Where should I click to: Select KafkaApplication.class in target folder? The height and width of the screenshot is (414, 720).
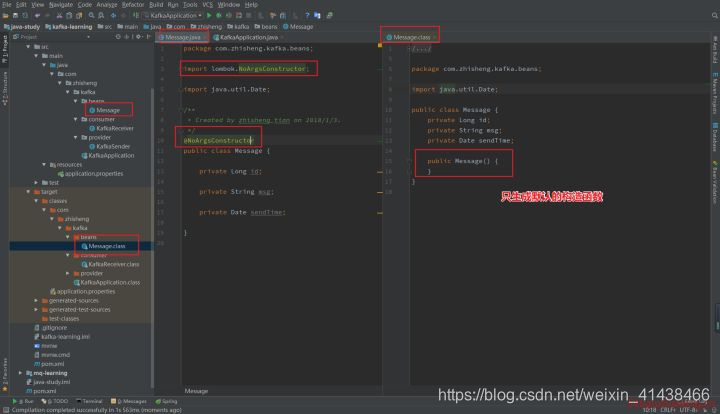[x=107, y=283]
